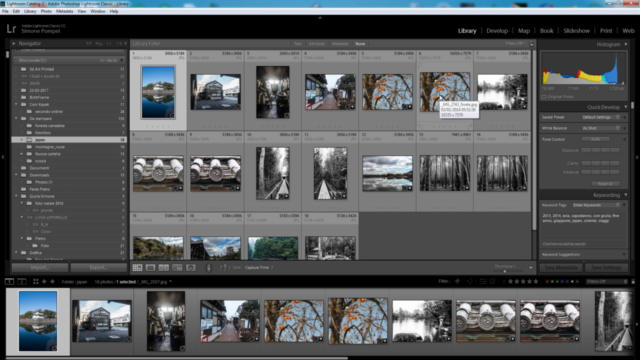
Task: Switch to Loupe view in the toolbar
Action: (x=151, y=268)
